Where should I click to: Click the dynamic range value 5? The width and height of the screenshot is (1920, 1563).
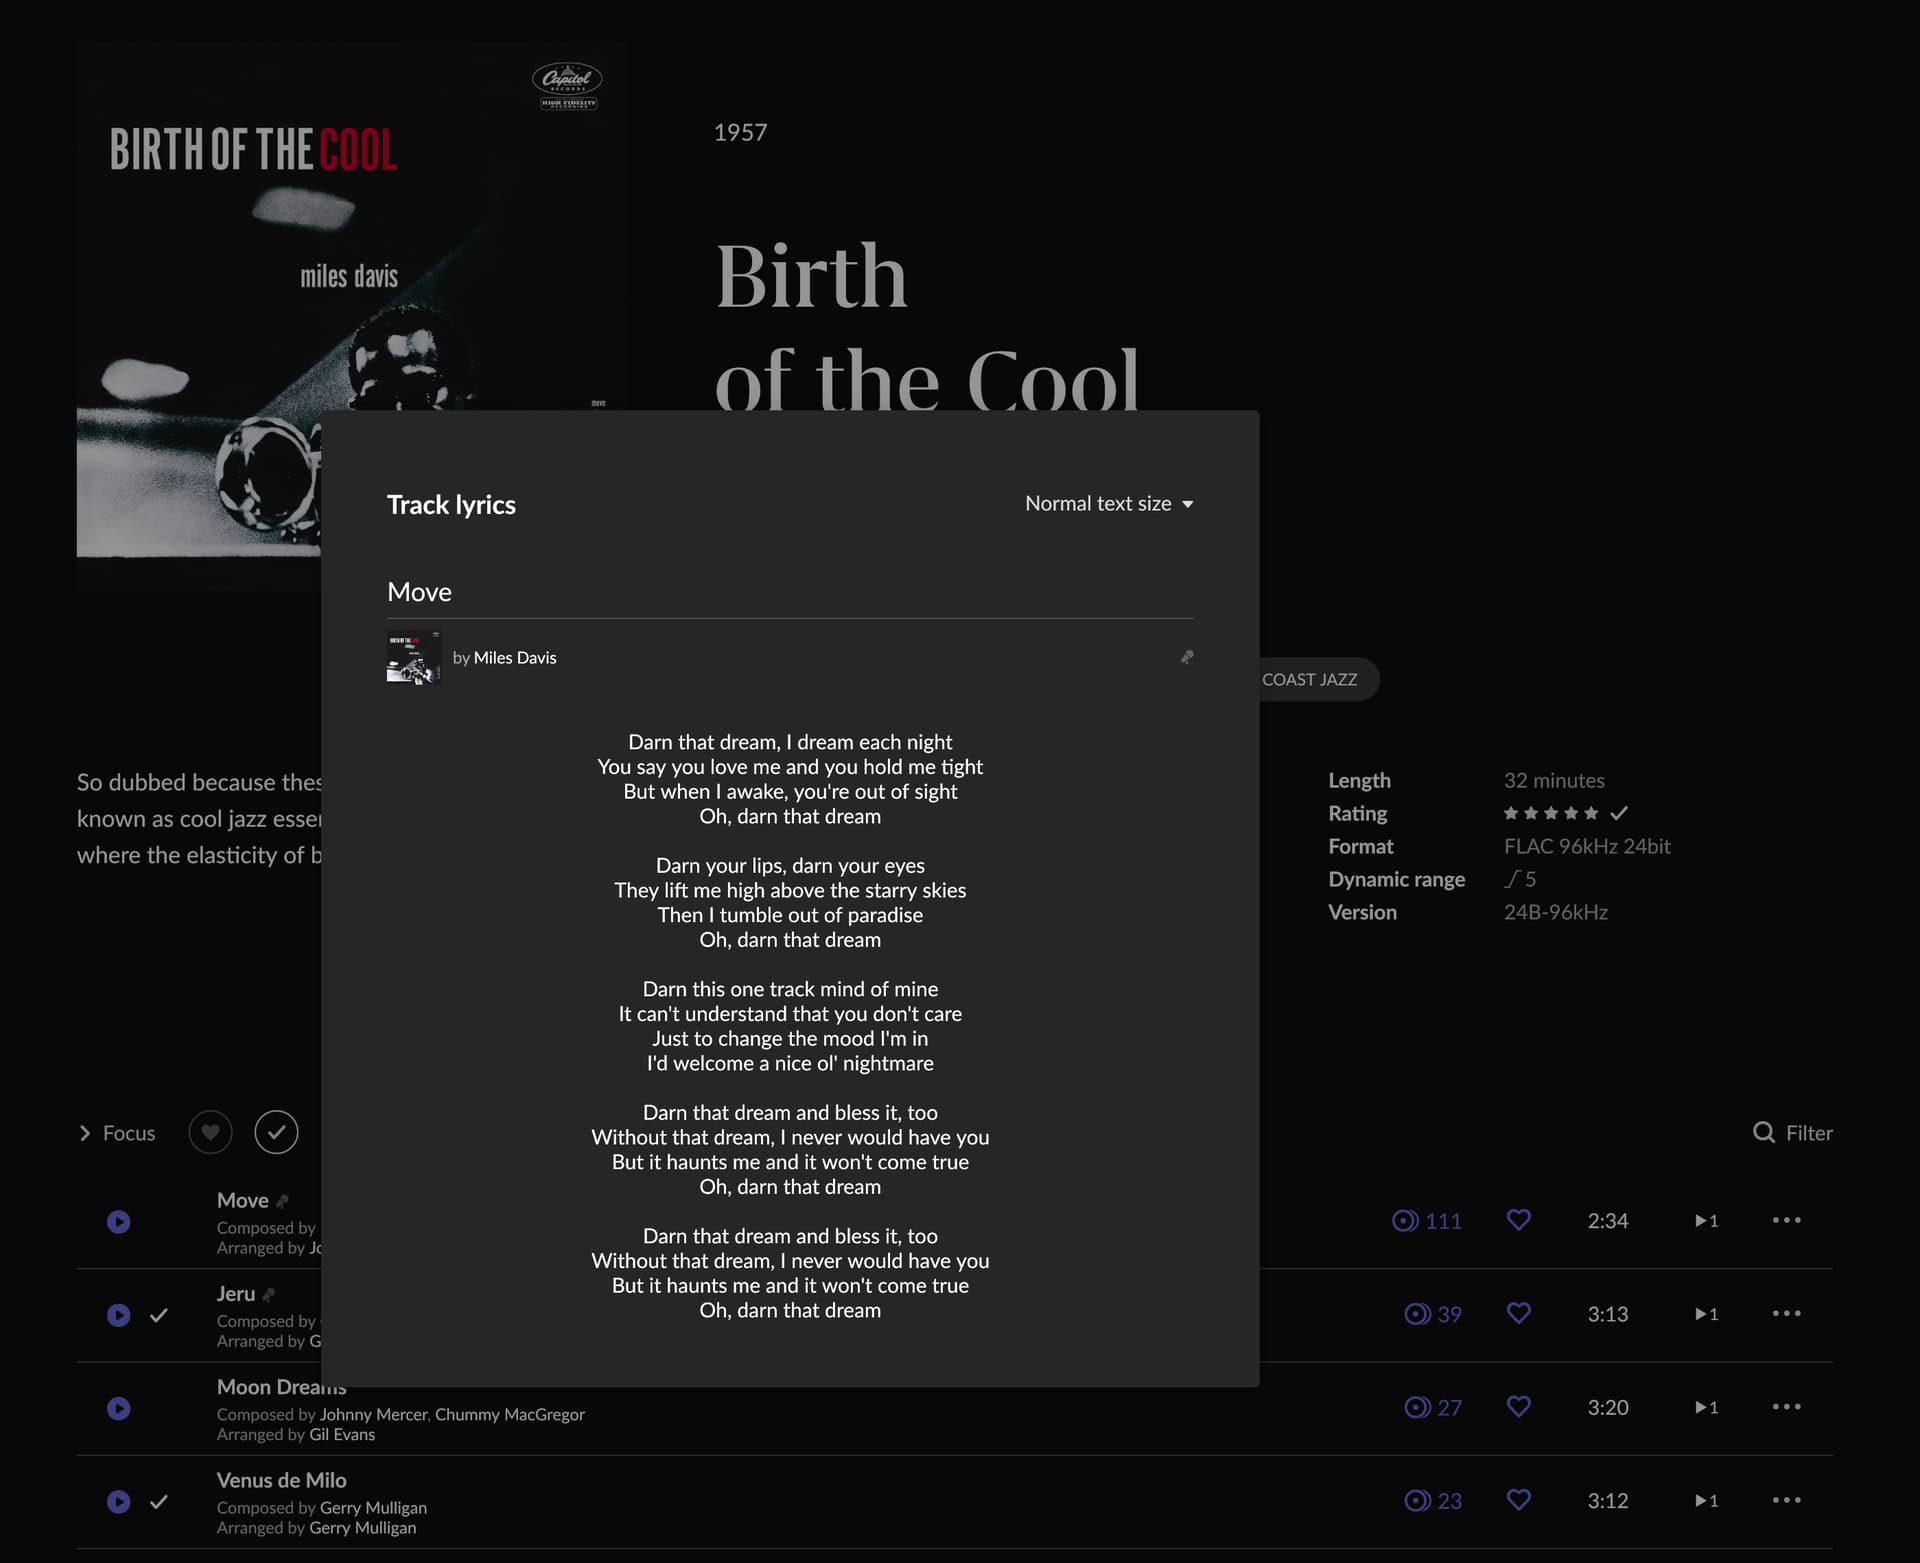click(x=1520, y=879)
